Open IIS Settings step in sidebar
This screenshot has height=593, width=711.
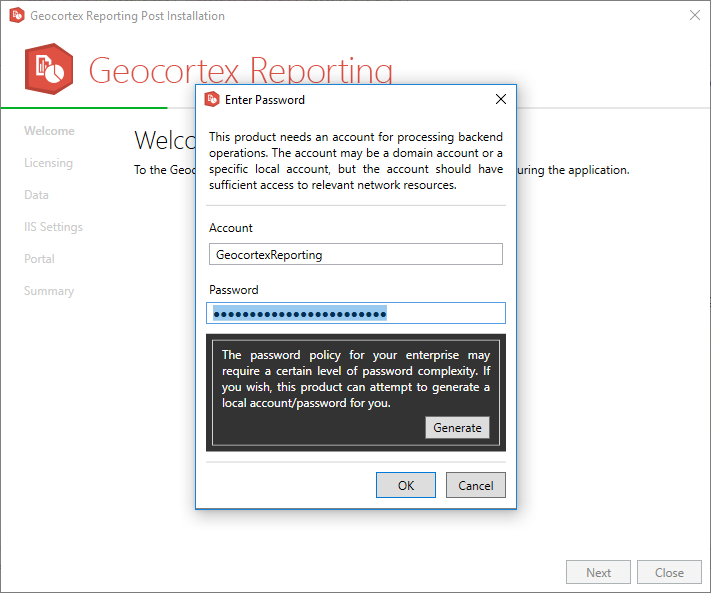(x=54, y=227)
